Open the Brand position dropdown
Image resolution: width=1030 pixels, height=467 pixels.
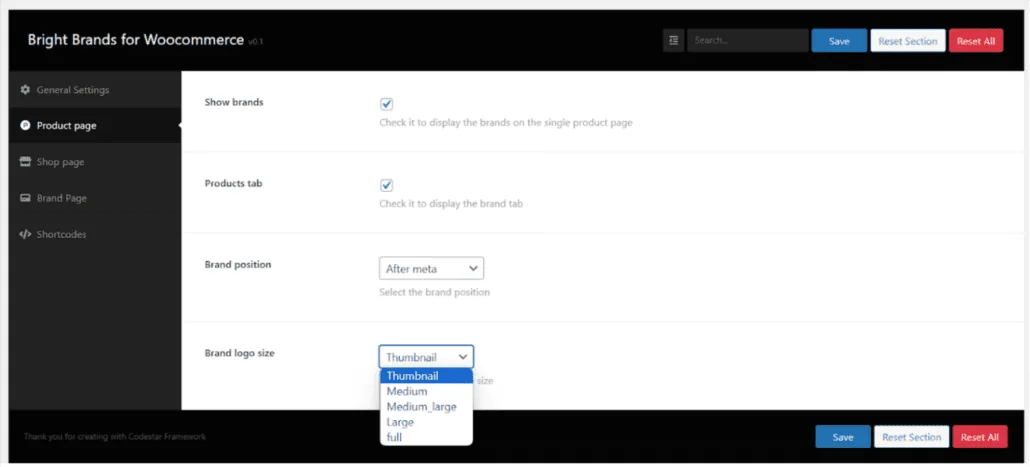(x=432, y=268)
